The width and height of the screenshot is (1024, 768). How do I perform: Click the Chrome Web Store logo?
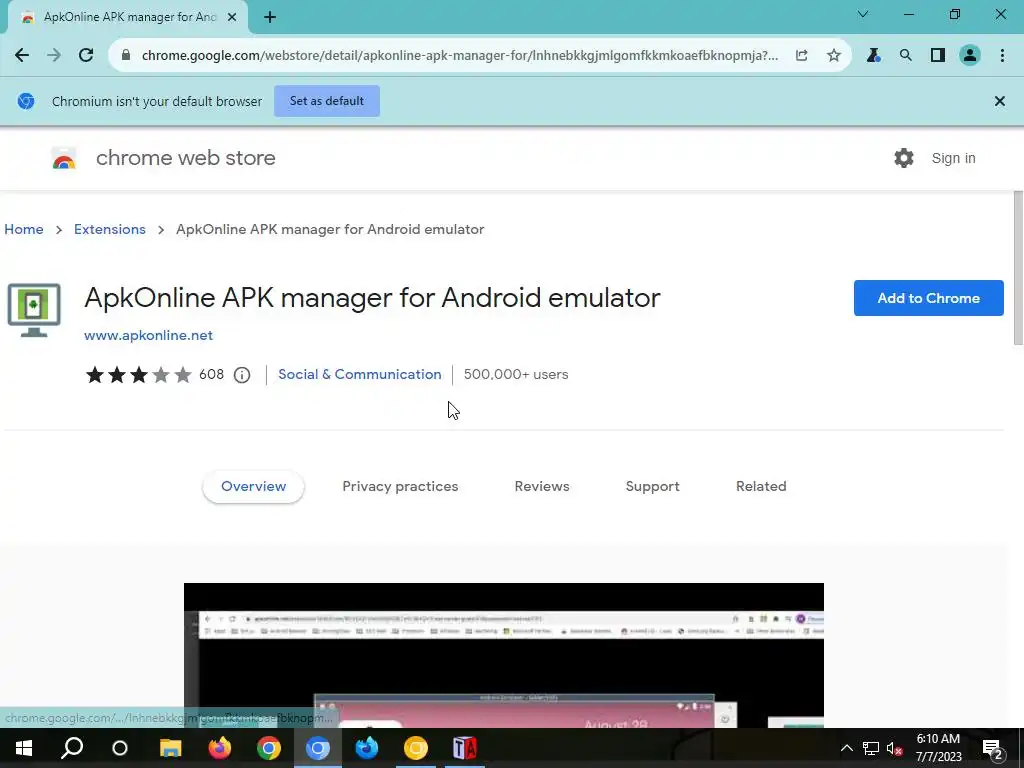(x=64, y=158)
